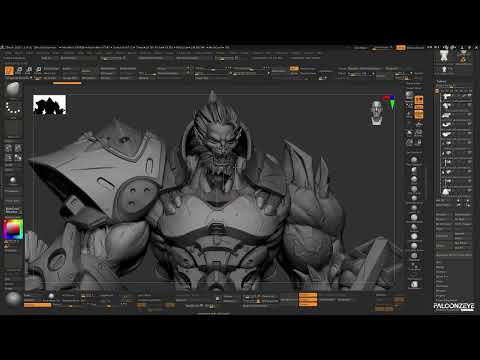Toggle the top orange button in the right shelf
This screenshot has width=480, height=360.
pyautogui.click(x=419, y=99)
